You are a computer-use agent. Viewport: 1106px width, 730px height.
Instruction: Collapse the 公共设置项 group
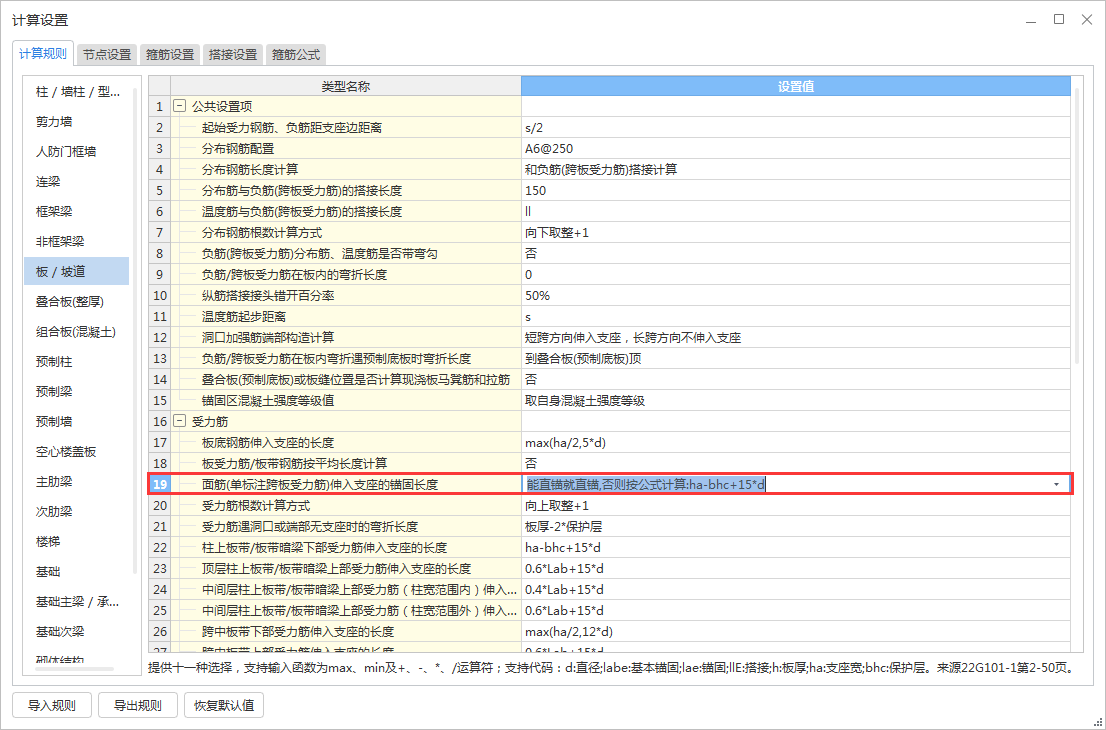(180, 107)
